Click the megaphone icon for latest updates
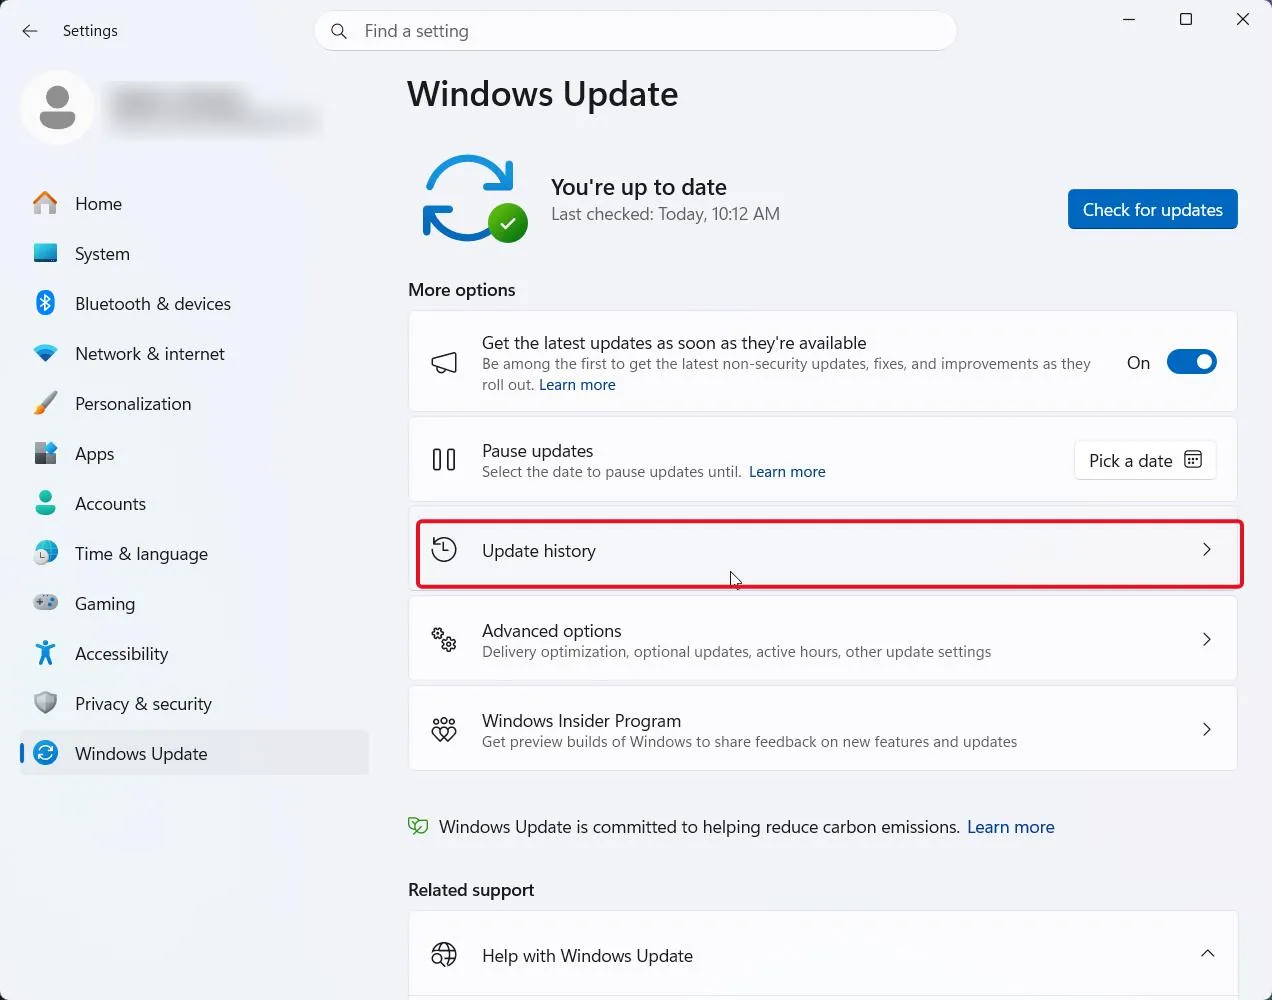Image resolution: width=1272 pixels, height=1000 pixels. point(444,362)
